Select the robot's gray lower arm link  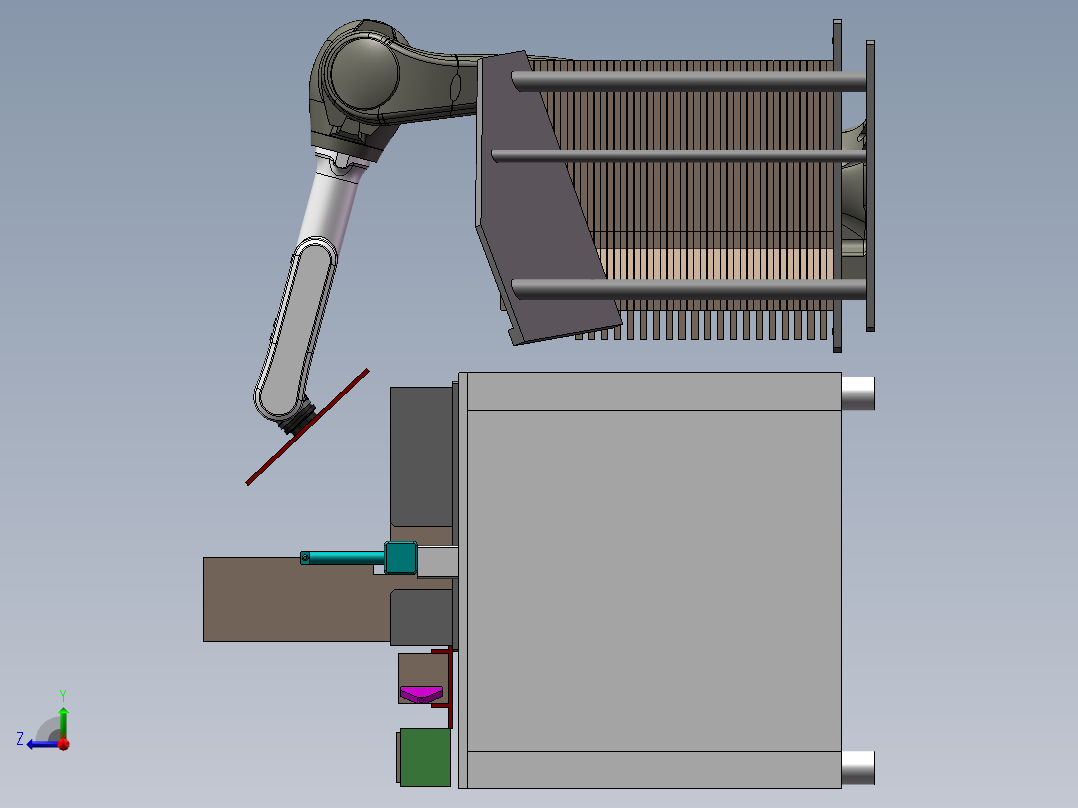click(297, 329)
